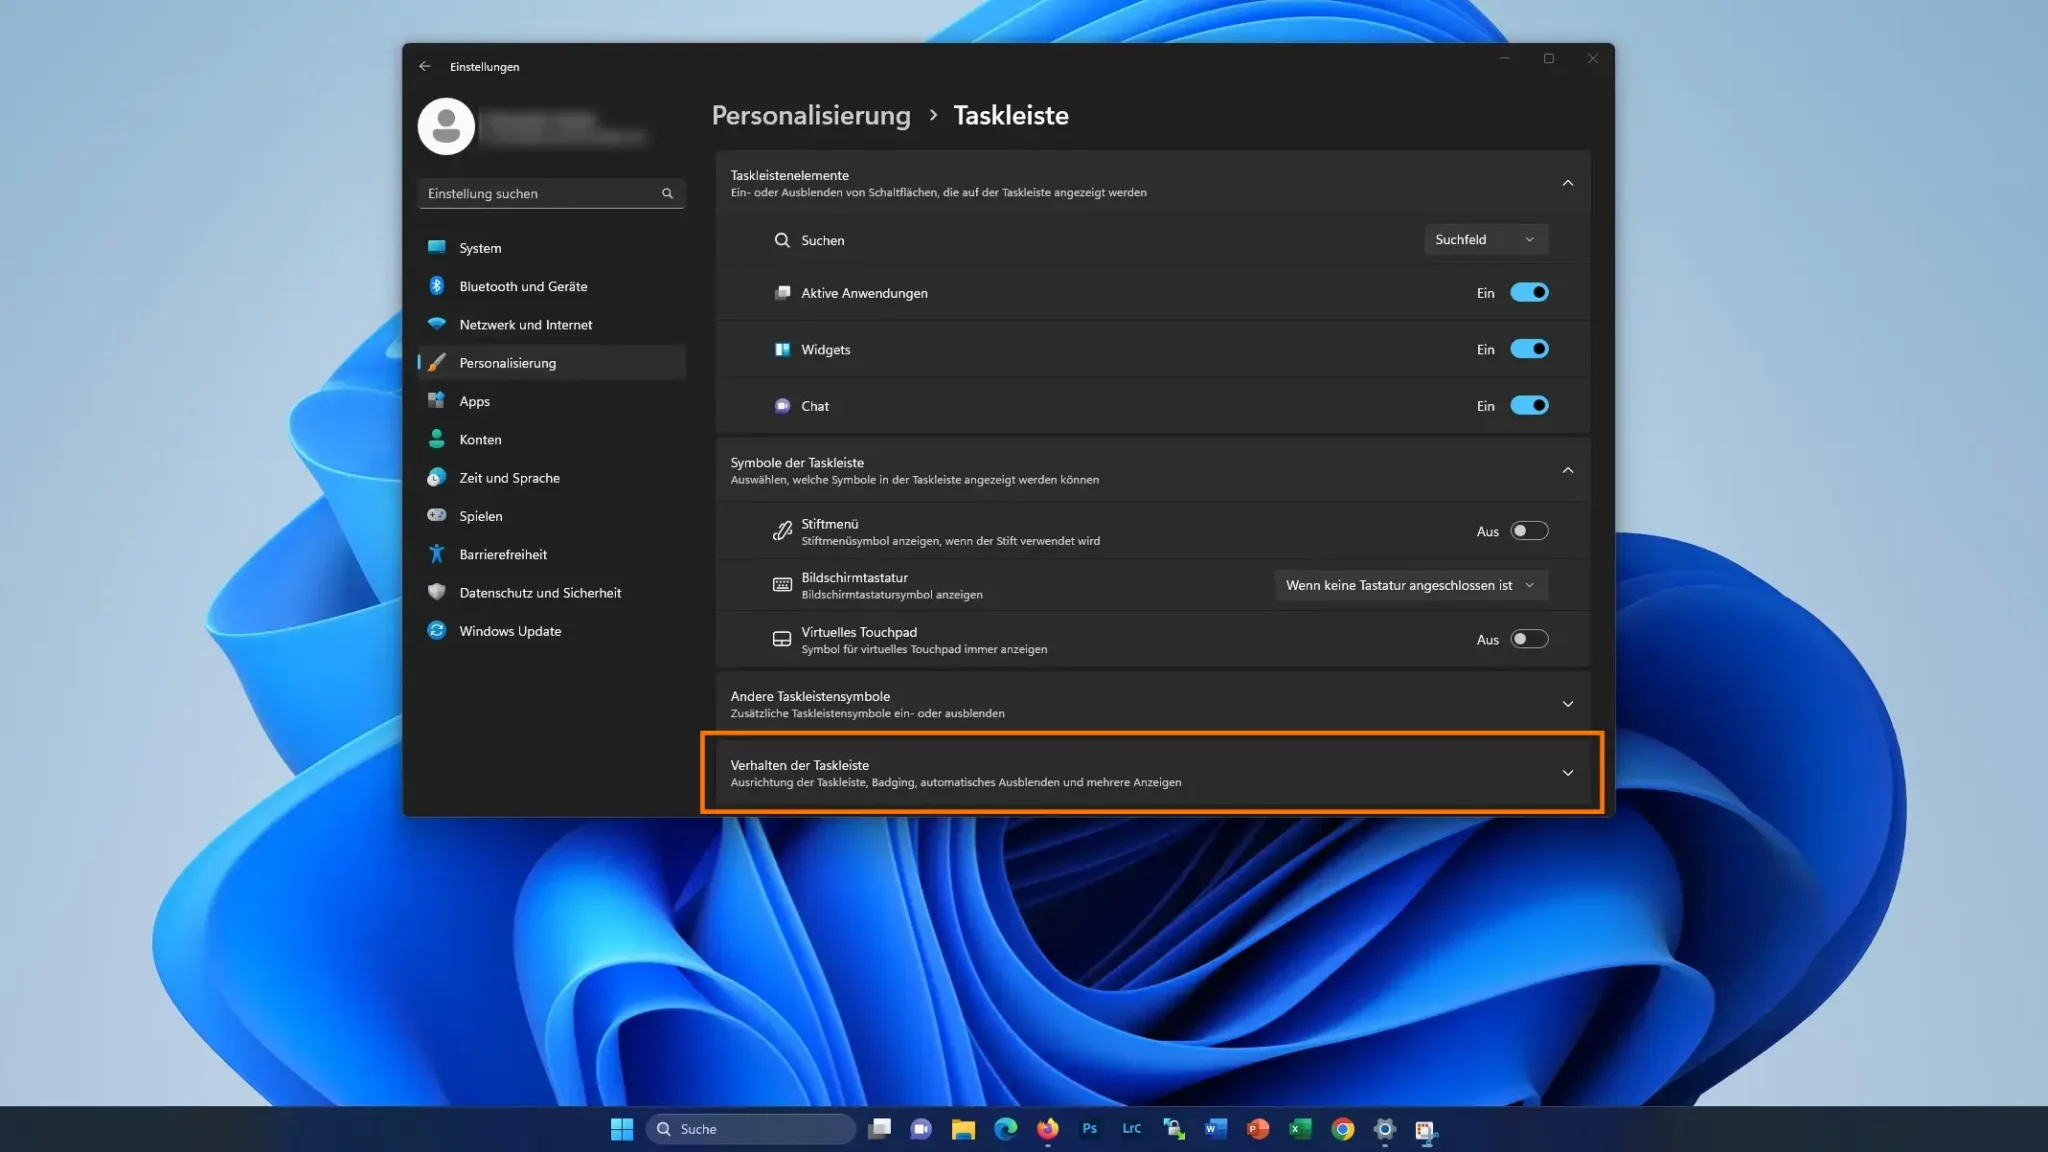
Task: Open the Konten settings category
Action: click(551, 439)
